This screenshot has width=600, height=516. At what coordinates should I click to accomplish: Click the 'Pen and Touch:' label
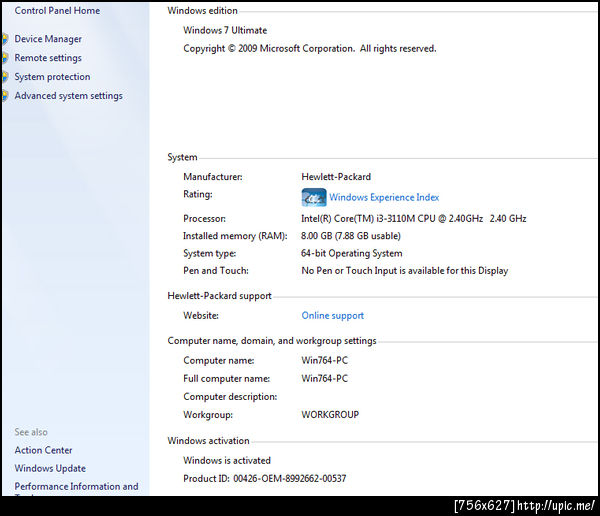tap(216, 271)
